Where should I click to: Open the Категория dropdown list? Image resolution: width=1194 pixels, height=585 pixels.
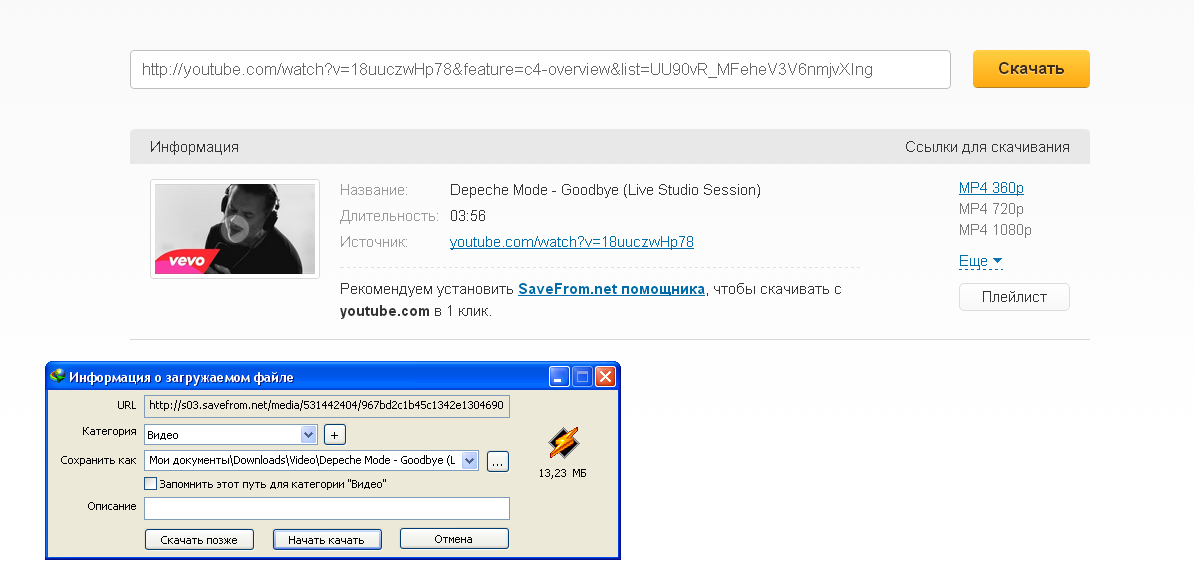[308, 435]
